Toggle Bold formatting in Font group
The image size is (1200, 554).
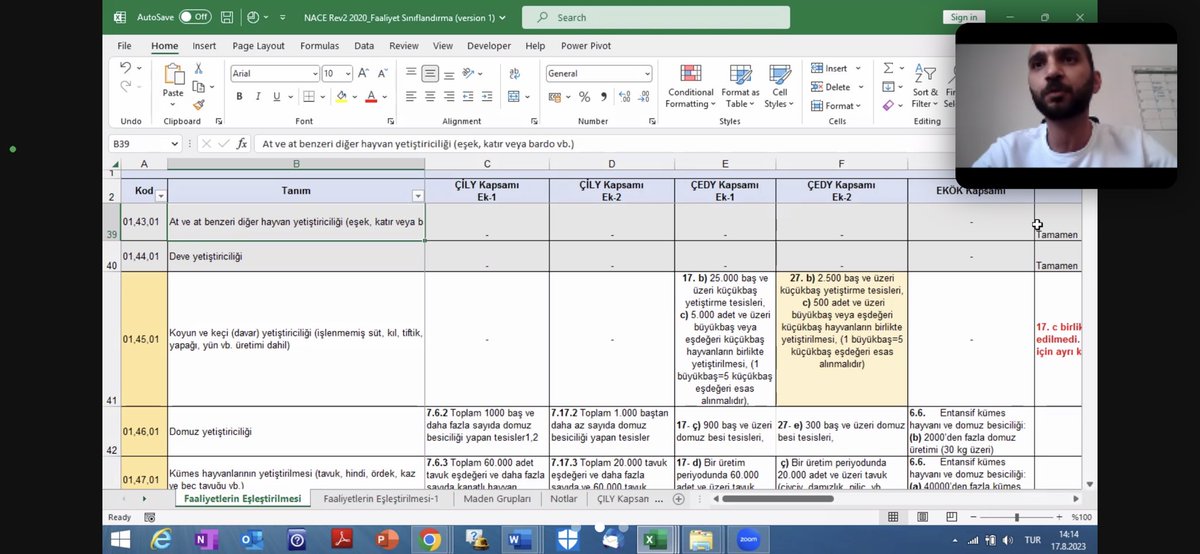point(239,97)
